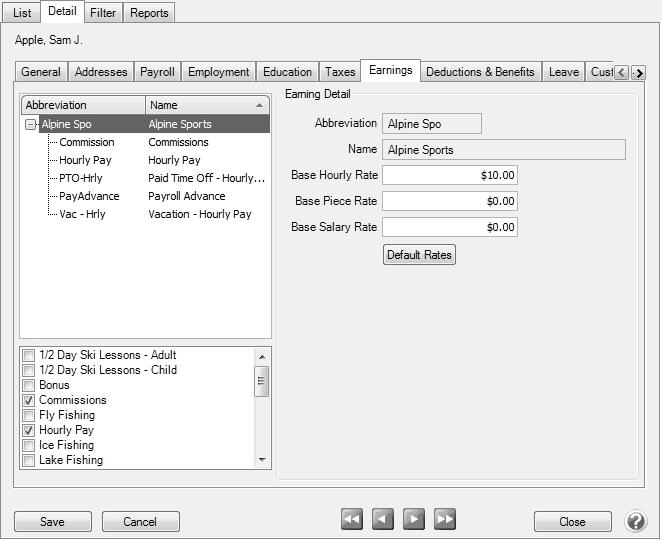Image resolution: width=662 pixels, height=540 pixels.
Task: Enable the Bonus checkbox
Action: 29,385
